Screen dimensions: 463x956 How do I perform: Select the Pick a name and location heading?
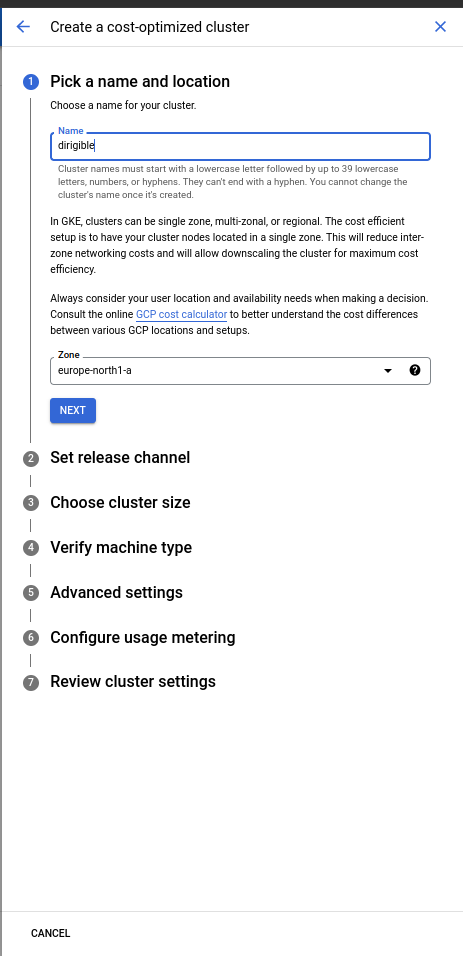click(x=140, y=82)
